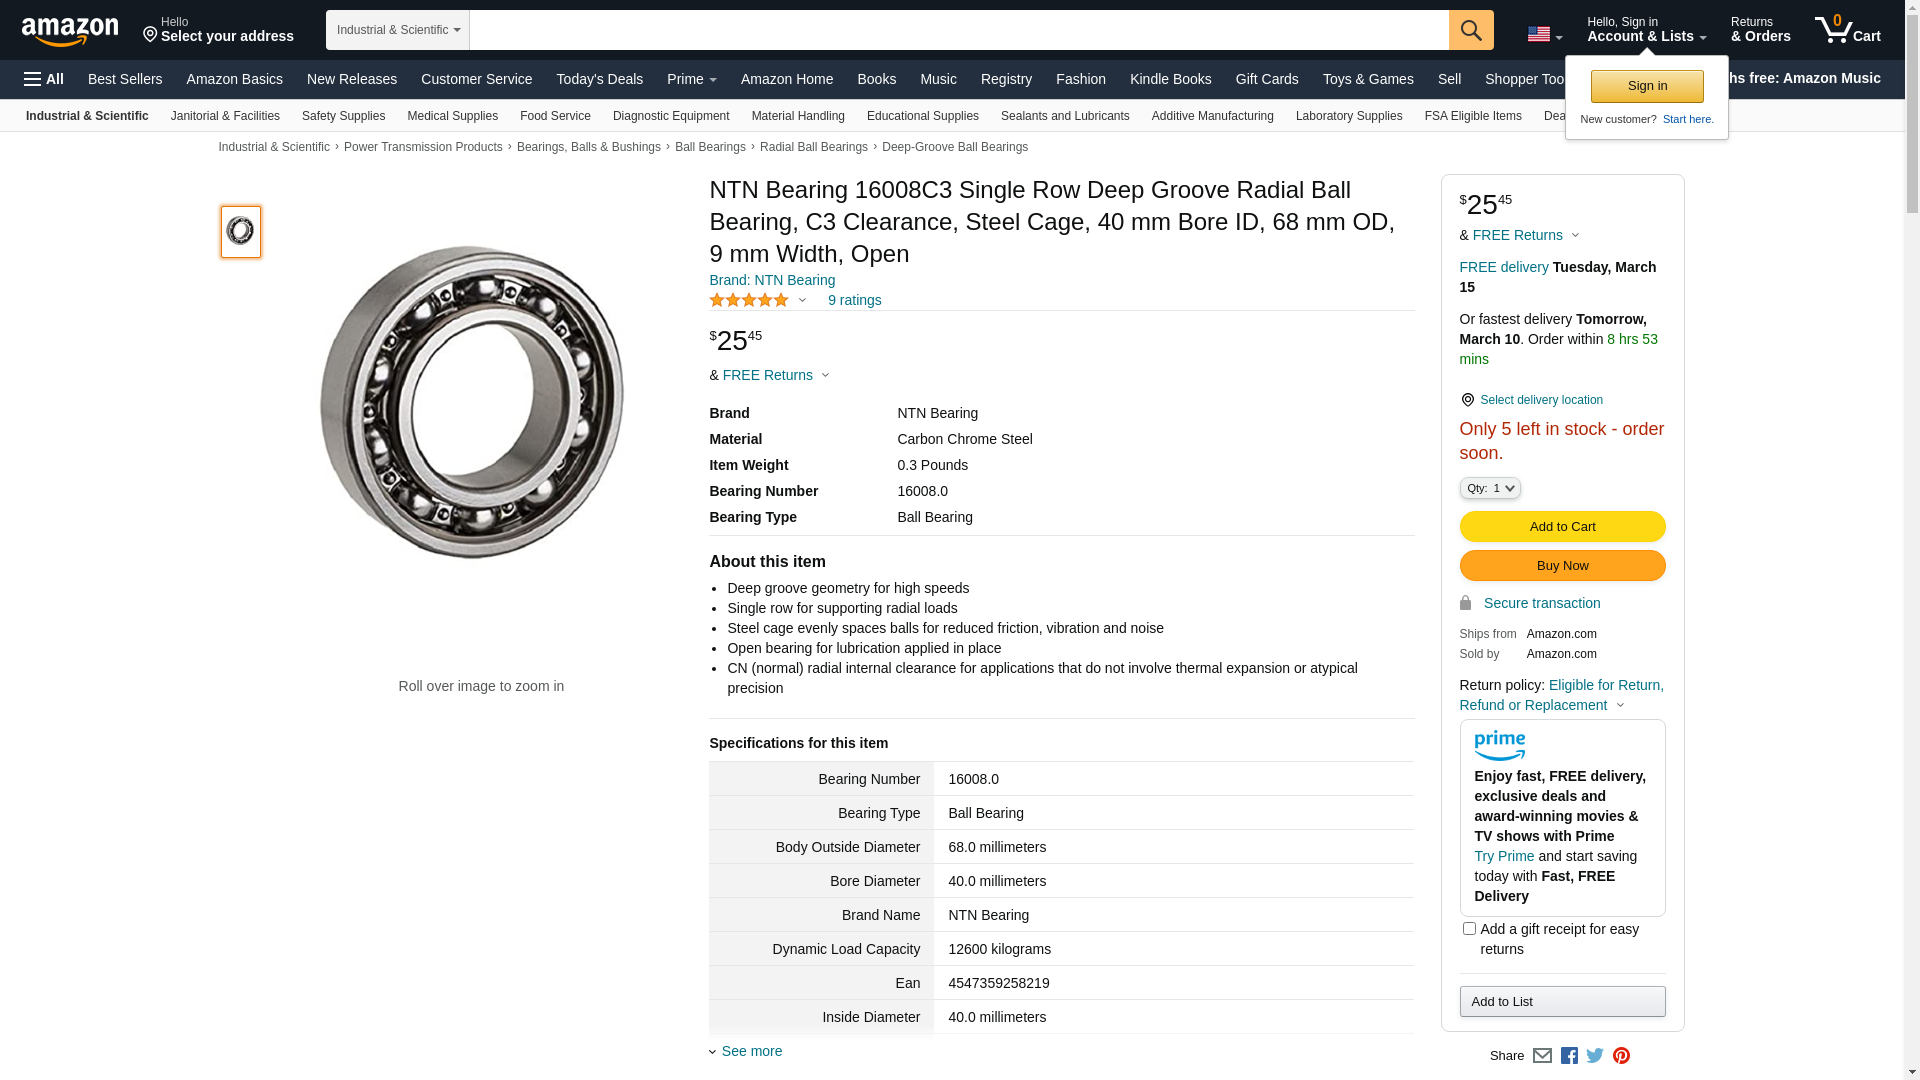Screen dimensions: 1920x1080
Task: Enable the gift receipt checkbox
Action: point(1469,929)
